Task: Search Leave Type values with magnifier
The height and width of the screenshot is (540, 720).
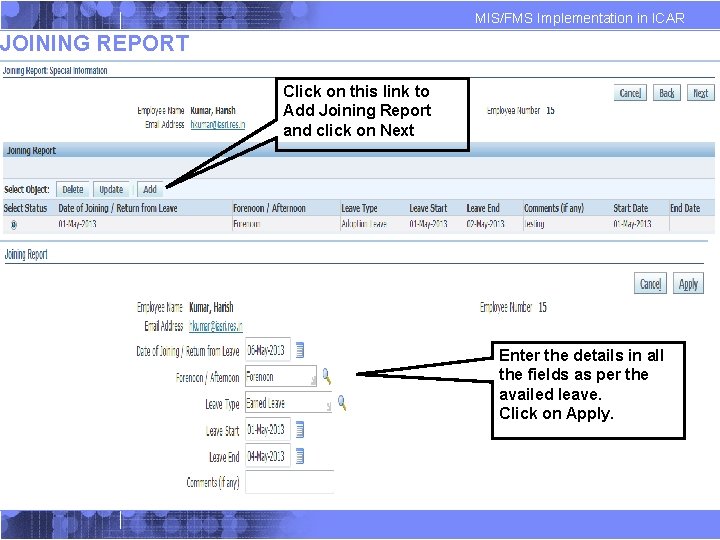Action: (342, 403)
